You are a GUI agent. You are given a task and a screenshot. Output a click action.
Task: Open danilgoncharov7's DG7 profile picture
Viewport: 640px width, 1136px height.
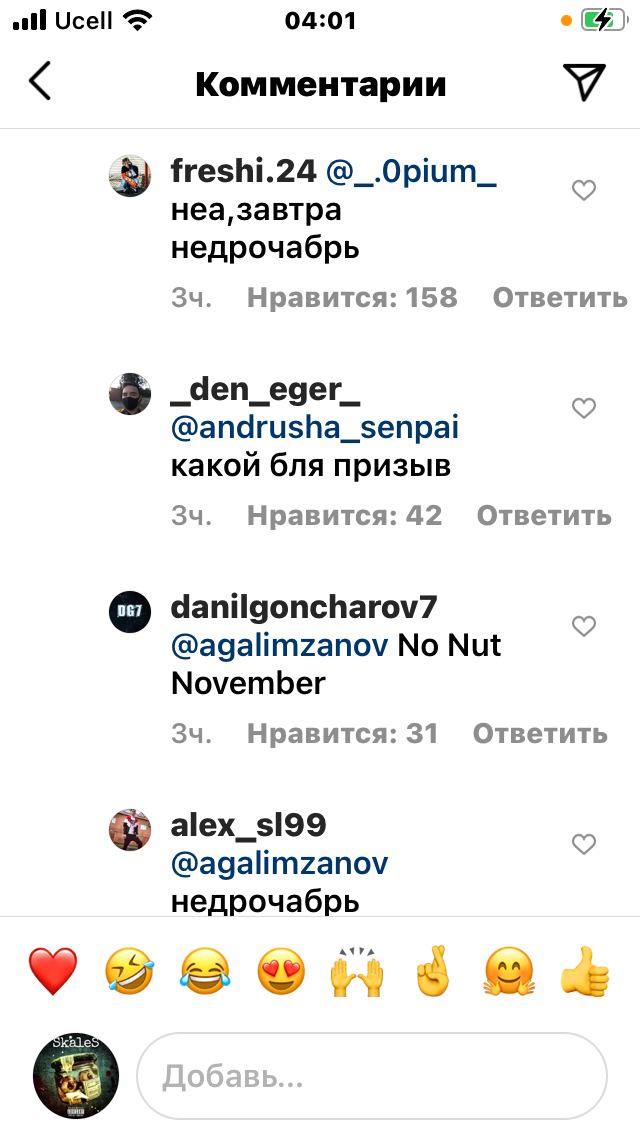(130, 612)
